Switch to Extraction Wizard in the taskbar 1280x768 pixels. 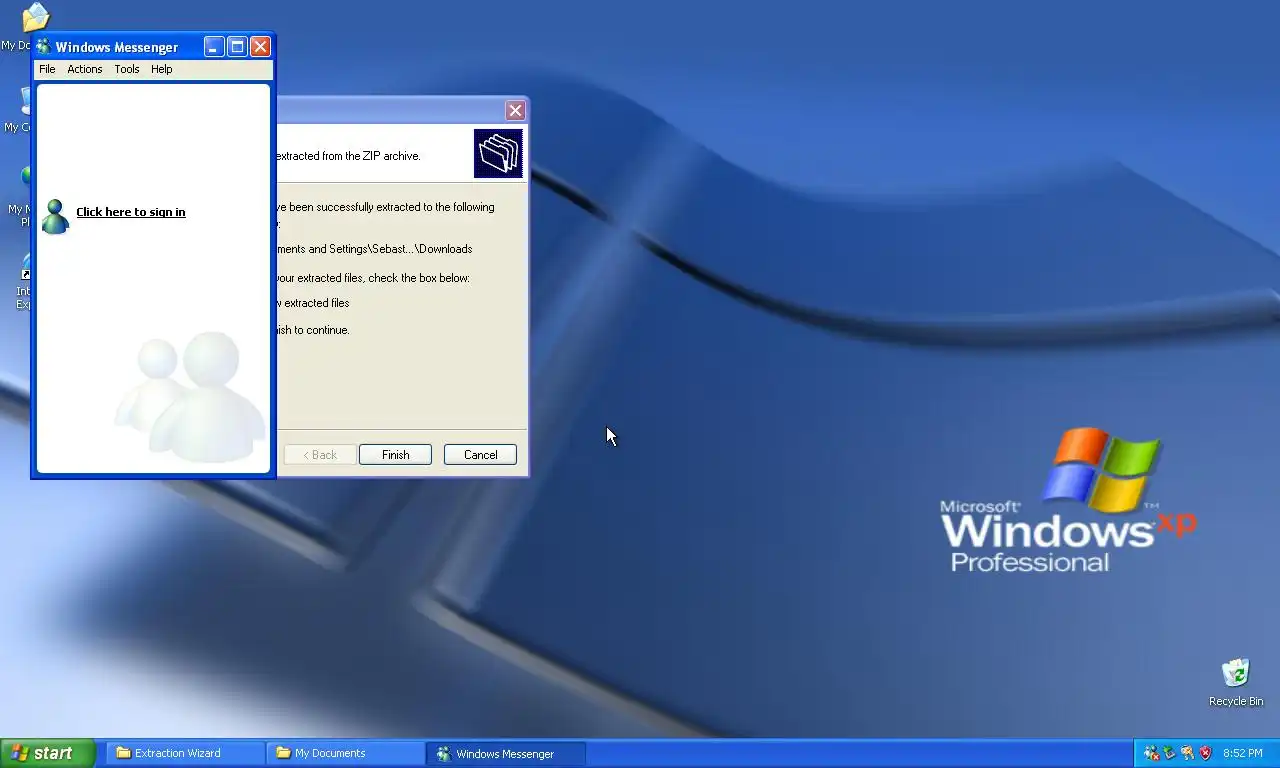(x=185, y=753)
